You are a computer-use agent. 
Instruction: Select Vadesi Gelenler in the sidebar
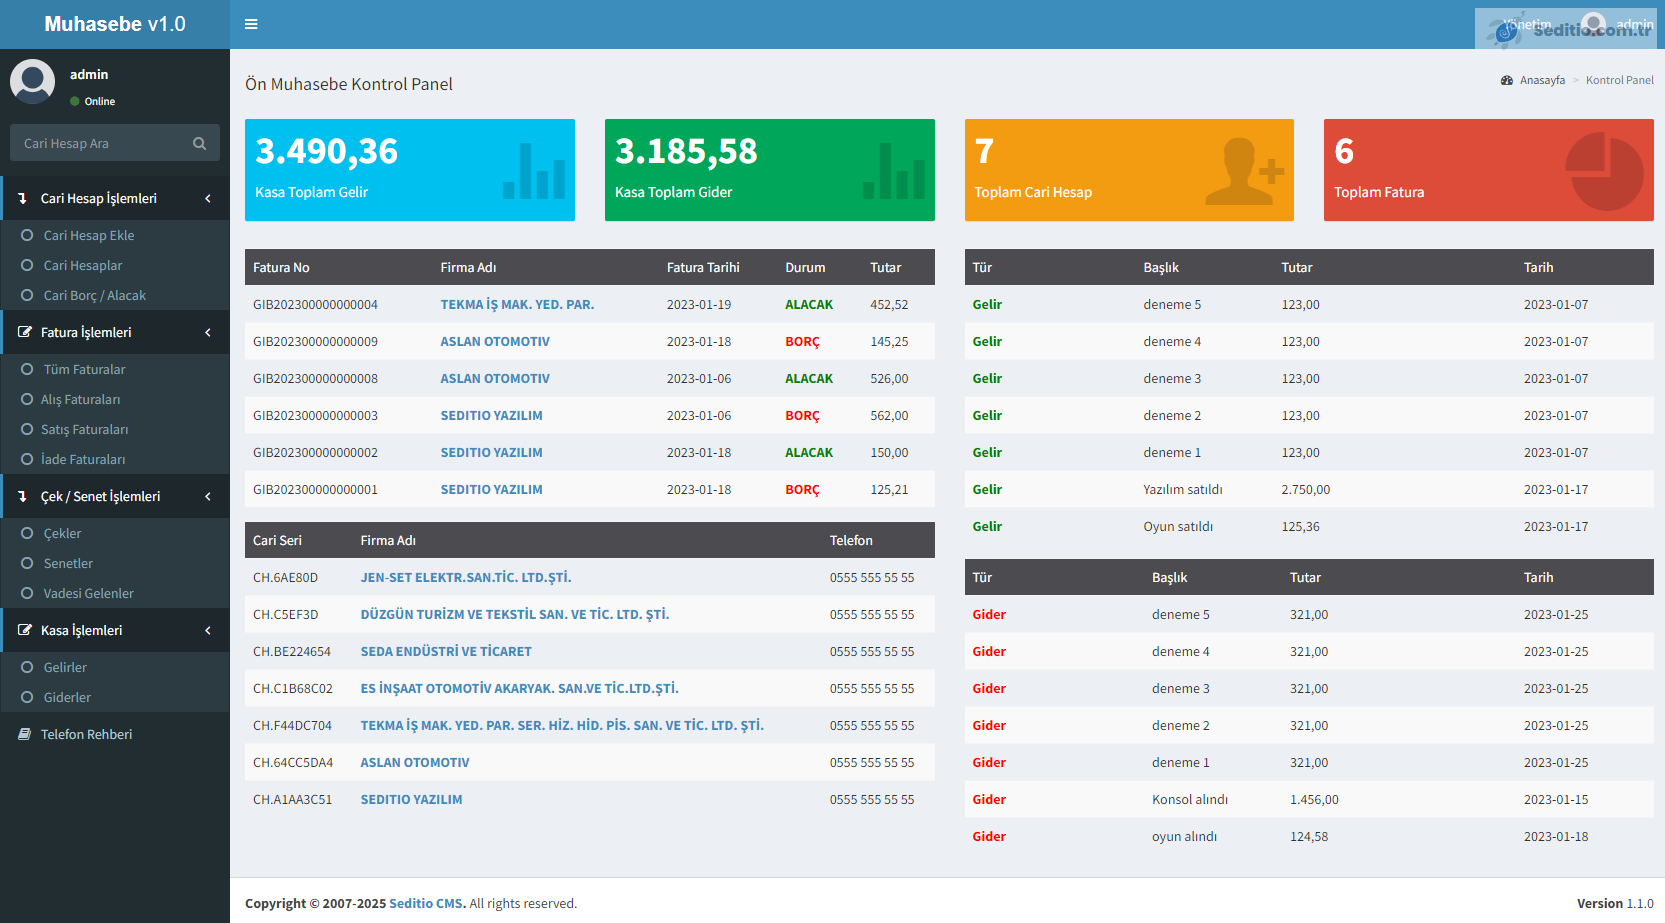pos(88,593)
